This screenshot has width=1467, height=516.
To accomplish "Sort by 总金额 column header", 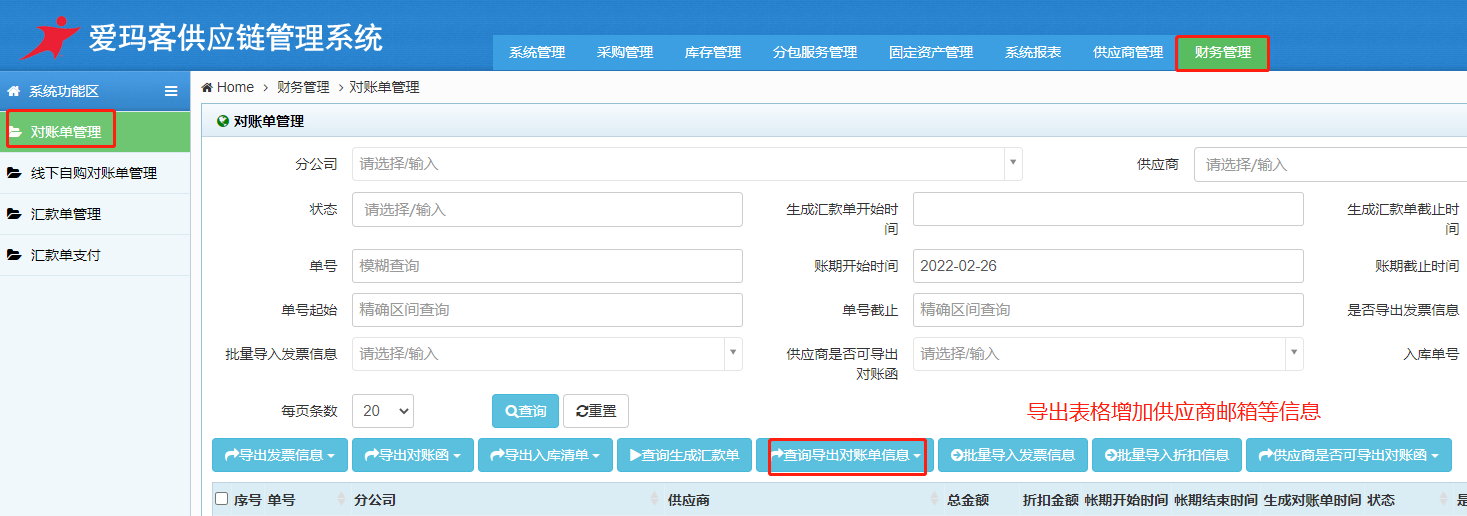I will pos(968,500).
